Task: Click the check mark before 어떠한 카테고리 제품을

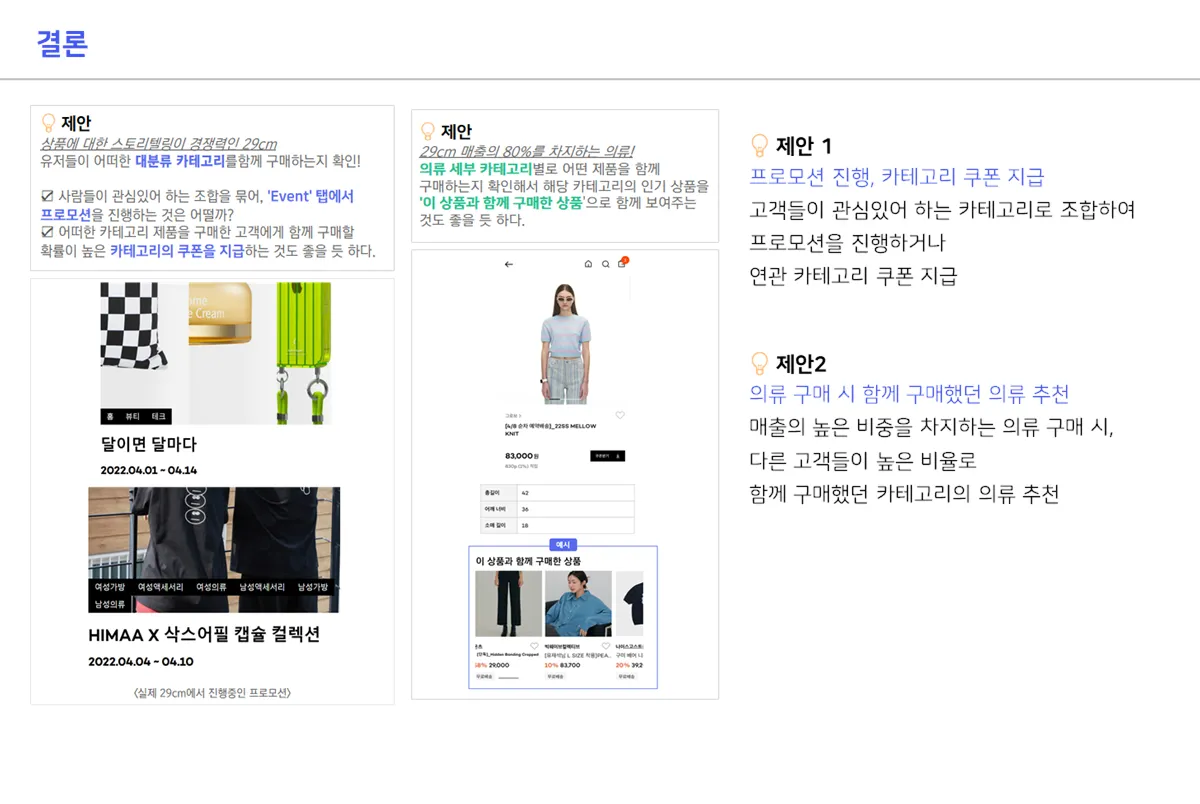Action: 47,232
